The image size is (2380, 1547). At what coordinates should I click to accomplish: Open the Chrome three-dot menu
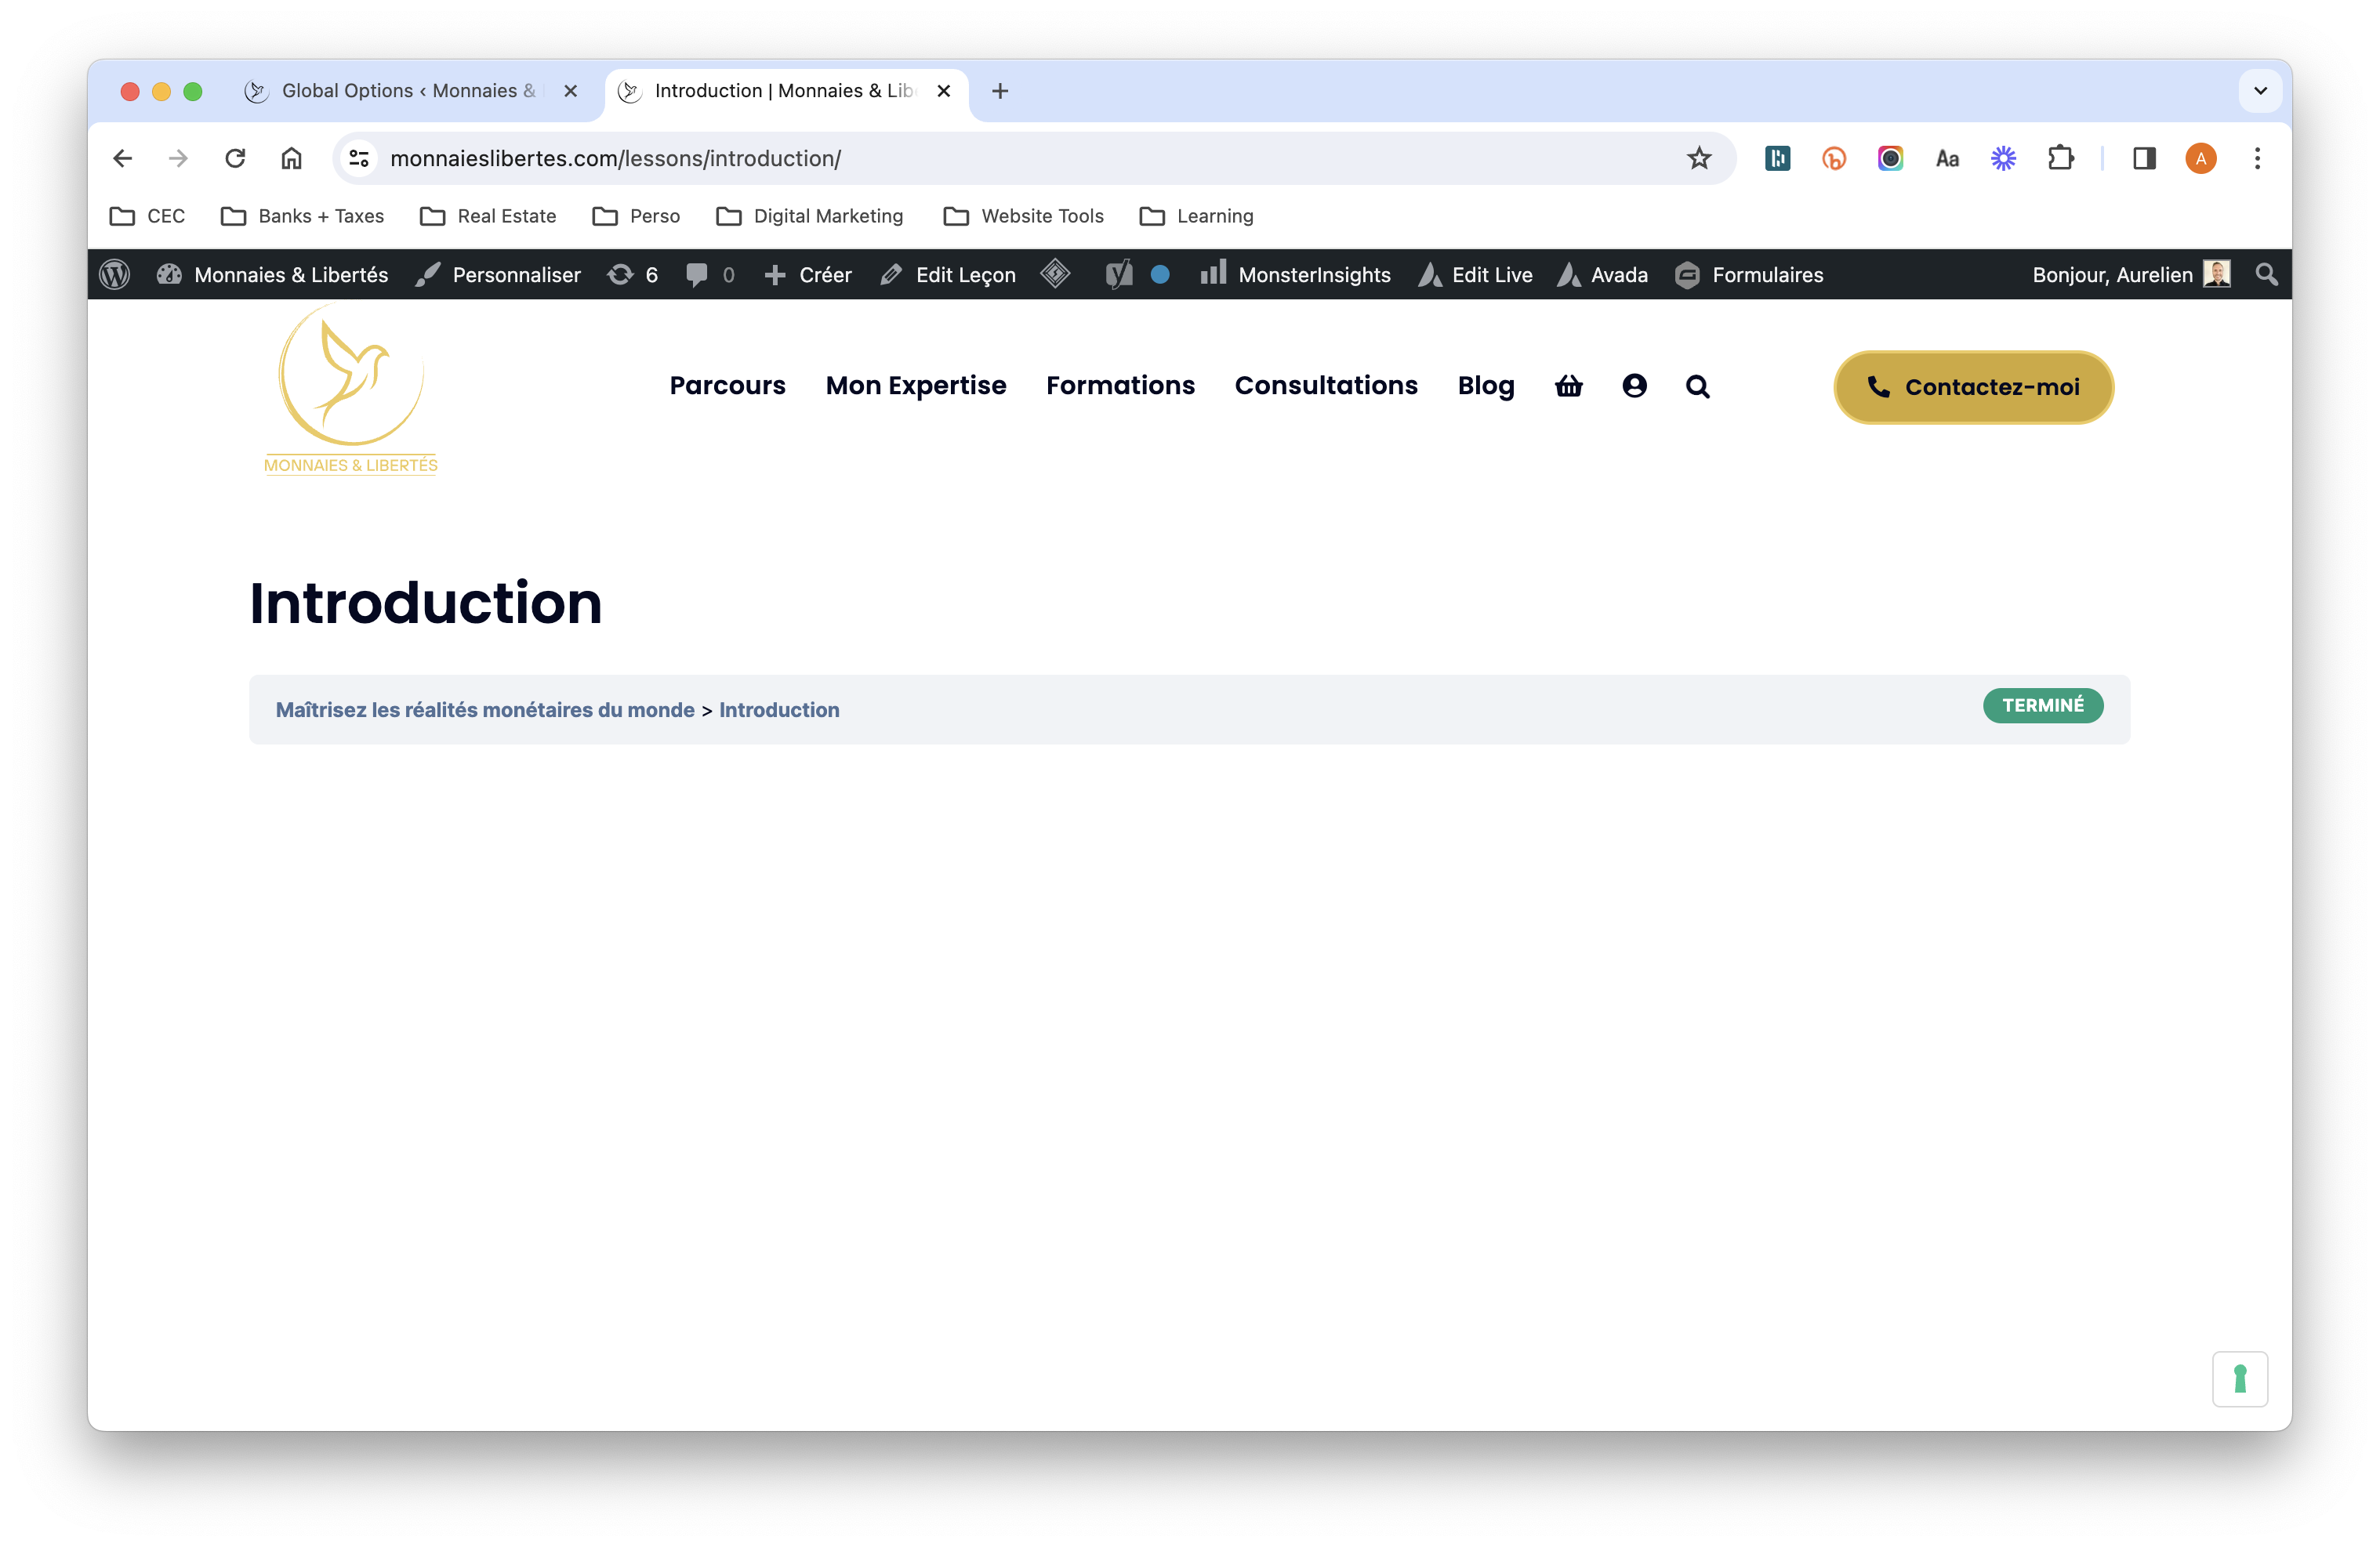(x=2257, y=158)
